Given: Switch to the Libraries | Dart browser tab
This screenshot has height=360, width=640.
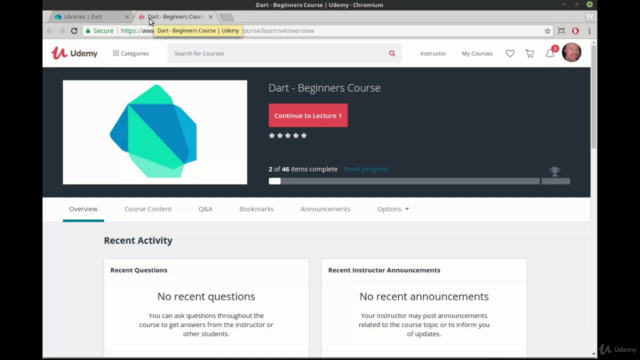Looking at the screenshot, I should [x=90, y=17].
